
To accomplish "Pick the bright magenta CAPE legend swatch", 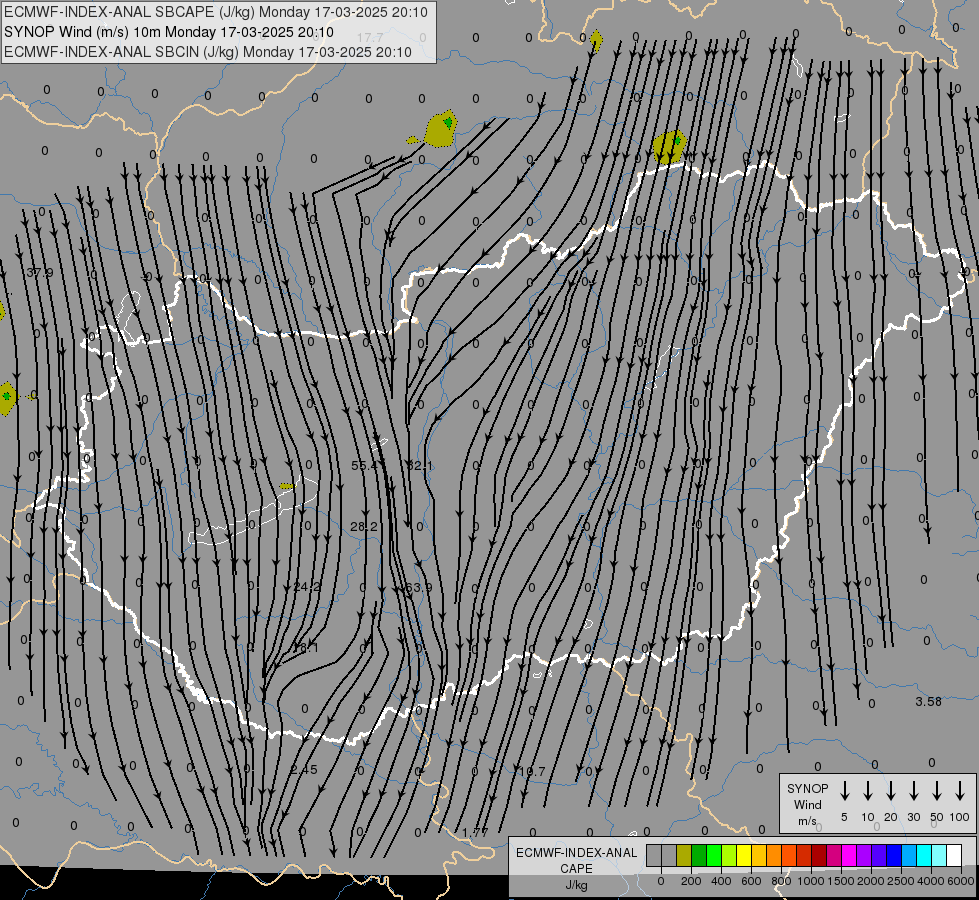I will (849, 856).
